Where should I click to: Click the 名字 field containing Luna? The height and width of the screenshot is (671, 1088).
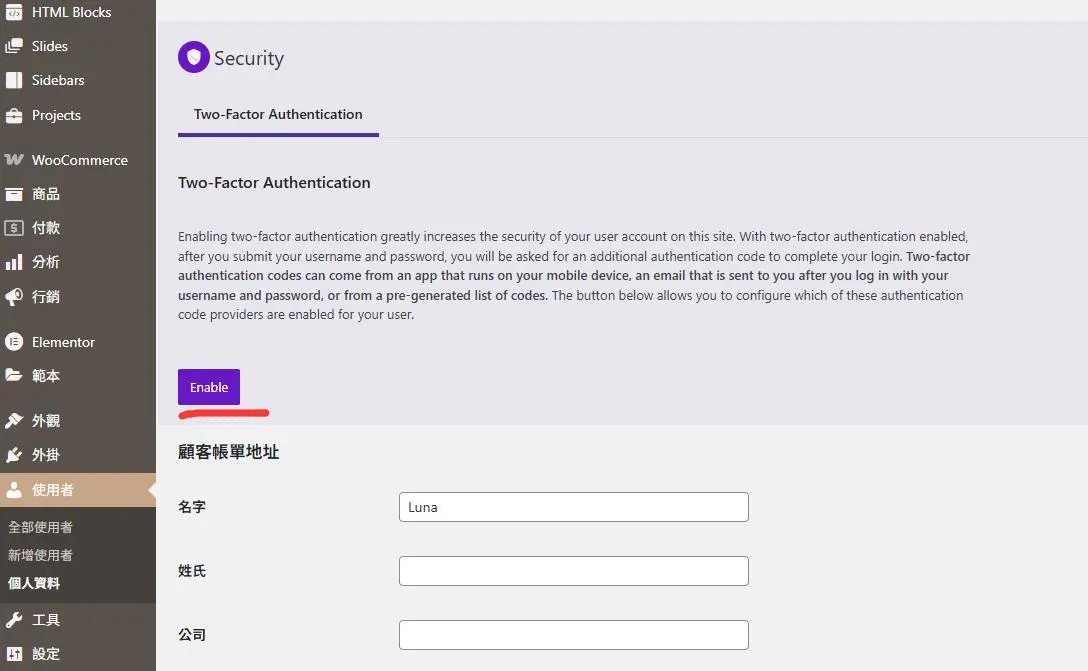coord(574,507)
